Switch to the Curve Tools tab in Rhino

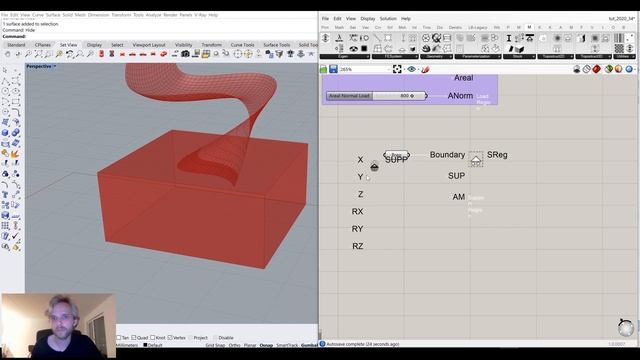[242, 45]
